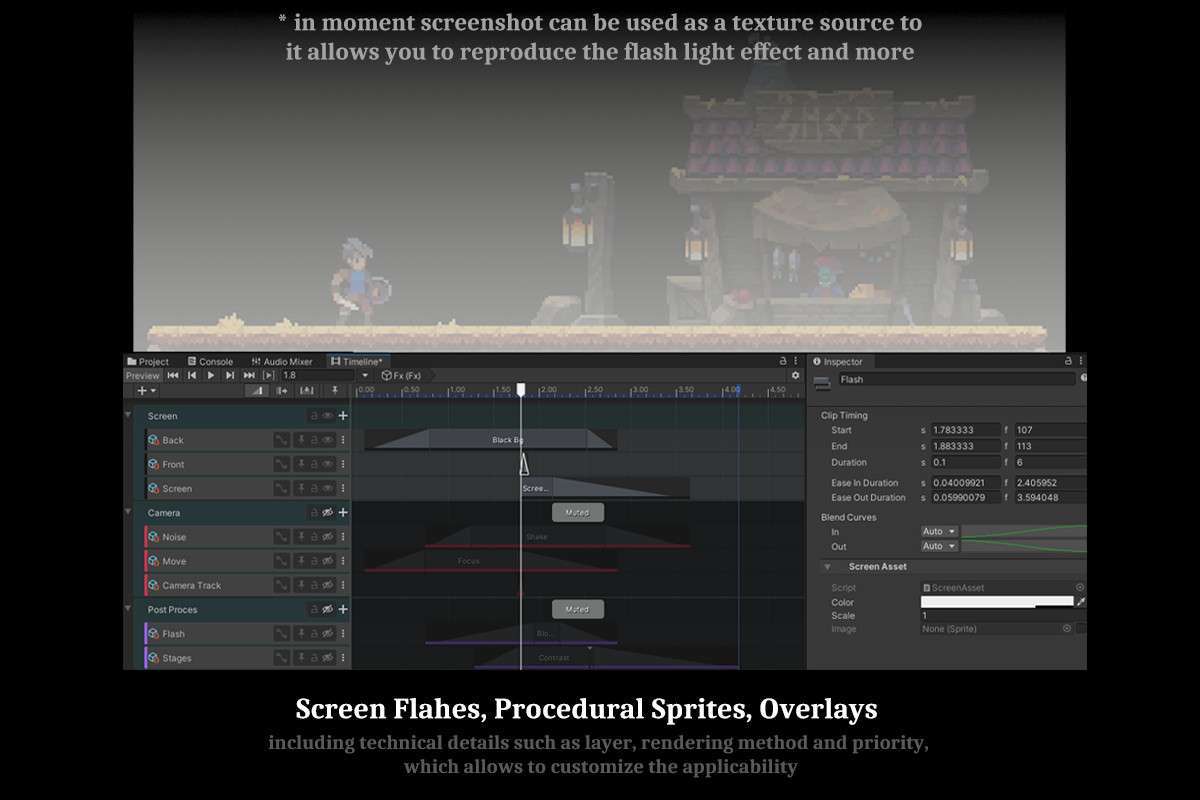
Task: Switch to the Console tab
Action: pos(210,361)
